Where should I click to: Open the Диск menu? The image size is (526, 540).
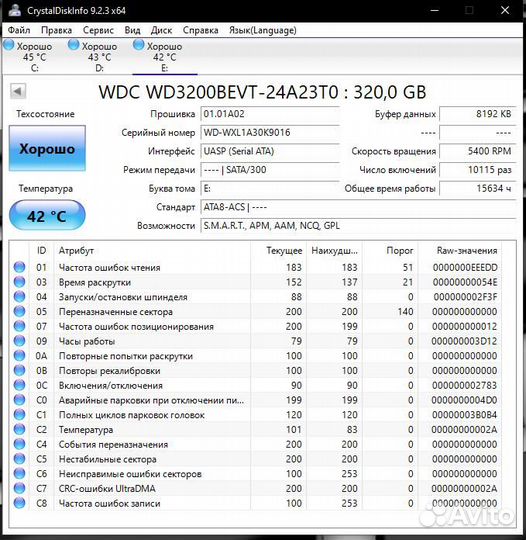tap(161, 30)
